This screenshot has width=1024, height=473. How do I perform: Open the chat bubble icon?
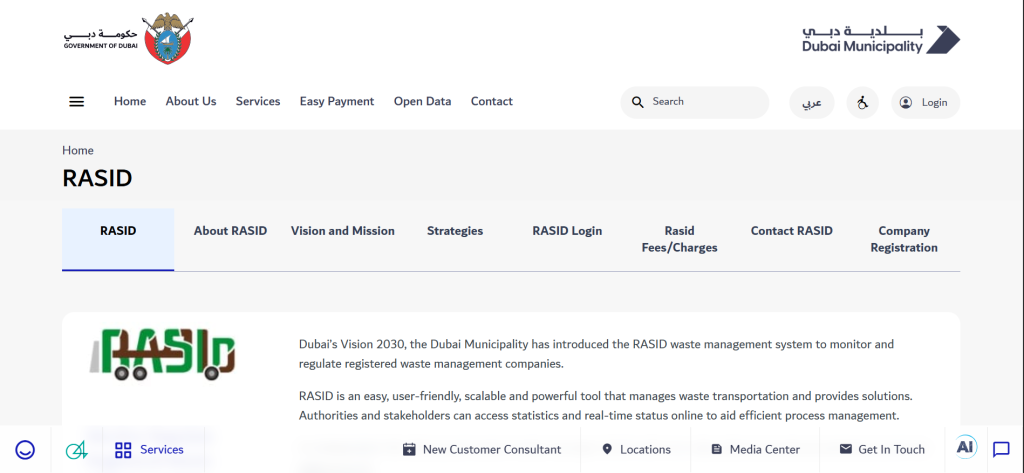coord(1001,449)
